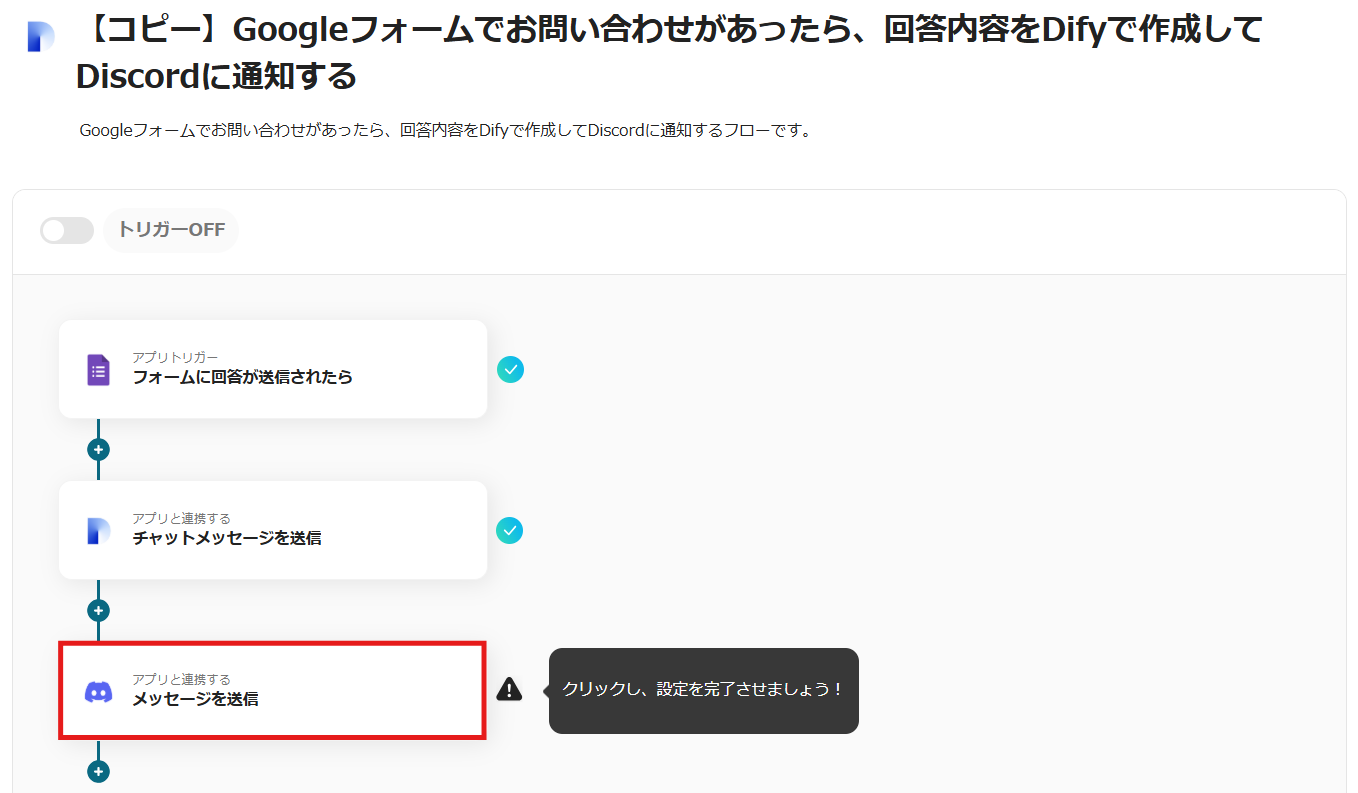Click the トリガーOFF label
Screen dimensions: 1358x793
[171, 230]
